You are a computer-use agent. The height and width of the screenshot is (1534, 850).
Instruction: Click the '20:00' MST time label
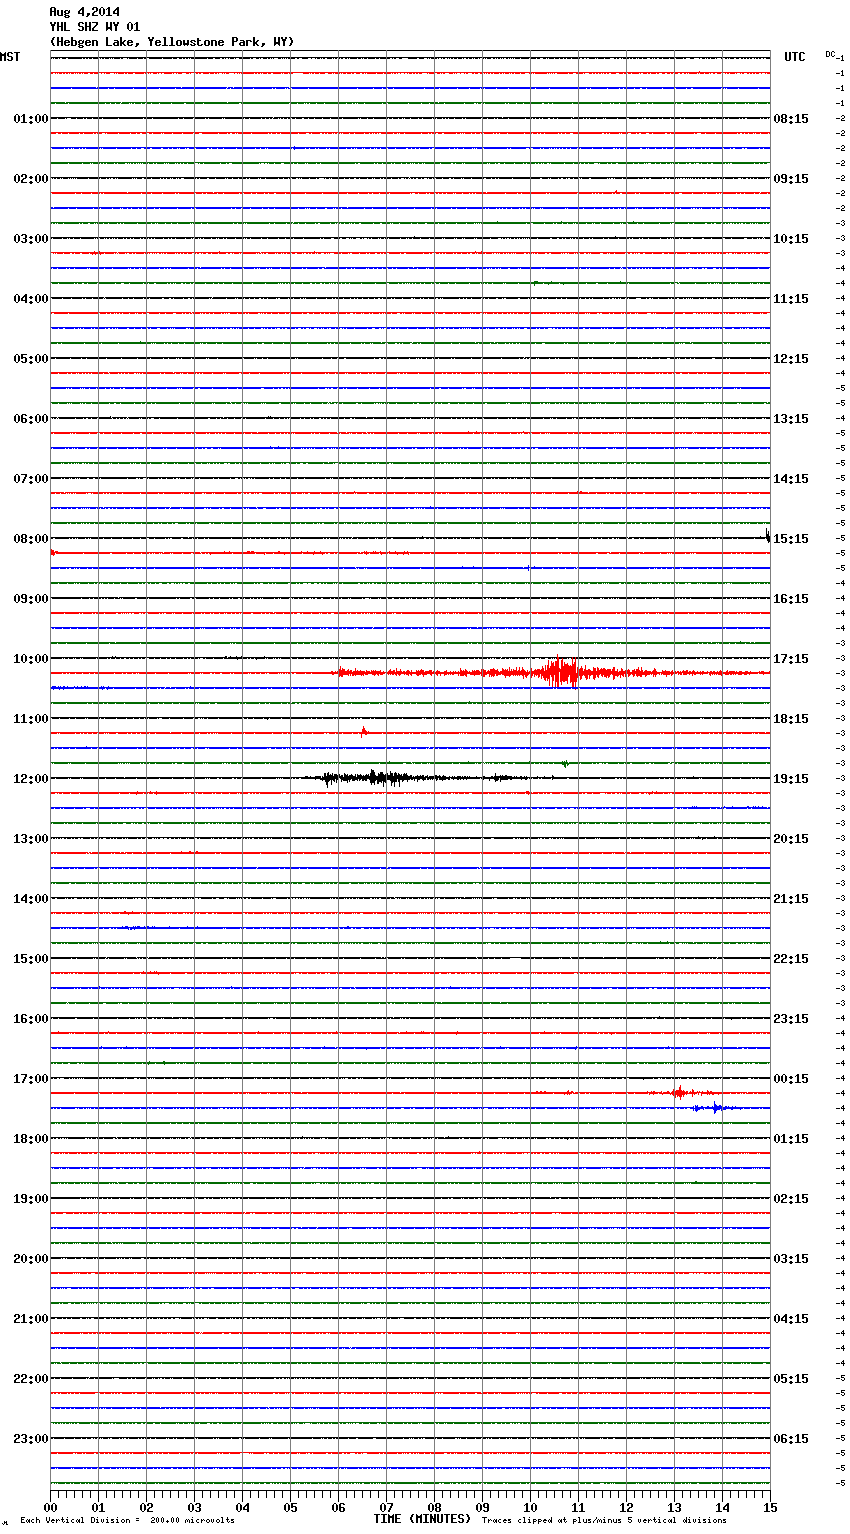pyautogui.click(x=31, y=1259)
